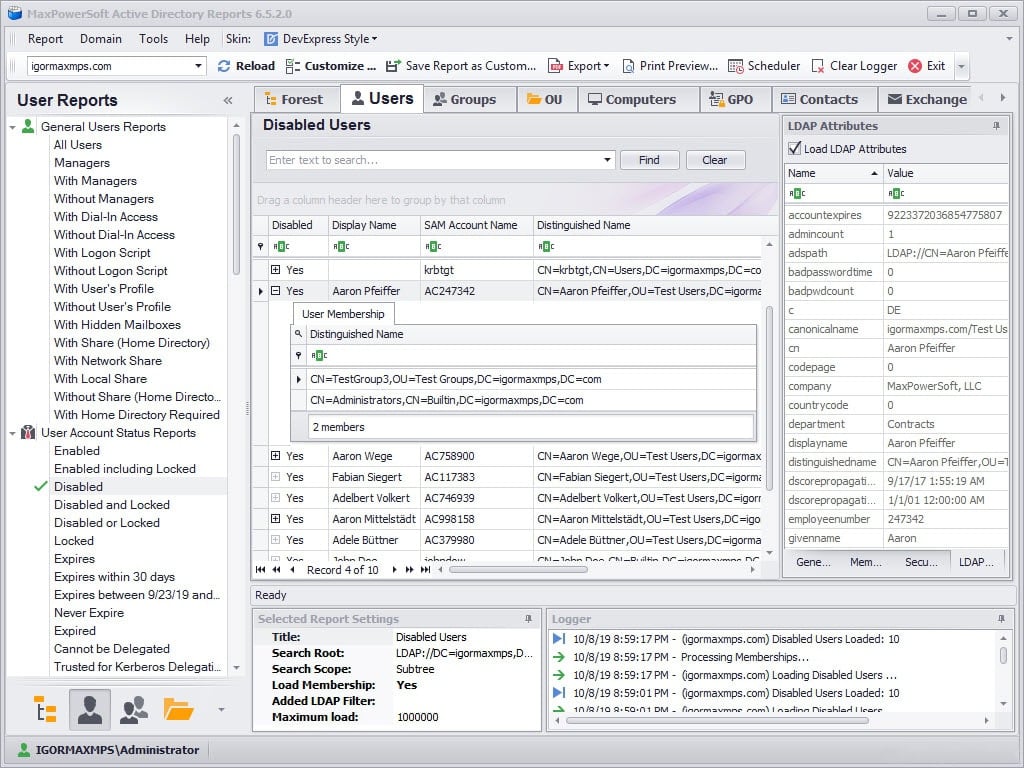
Task: Sort by Display Name column header
Action: (x=374, y=225)
